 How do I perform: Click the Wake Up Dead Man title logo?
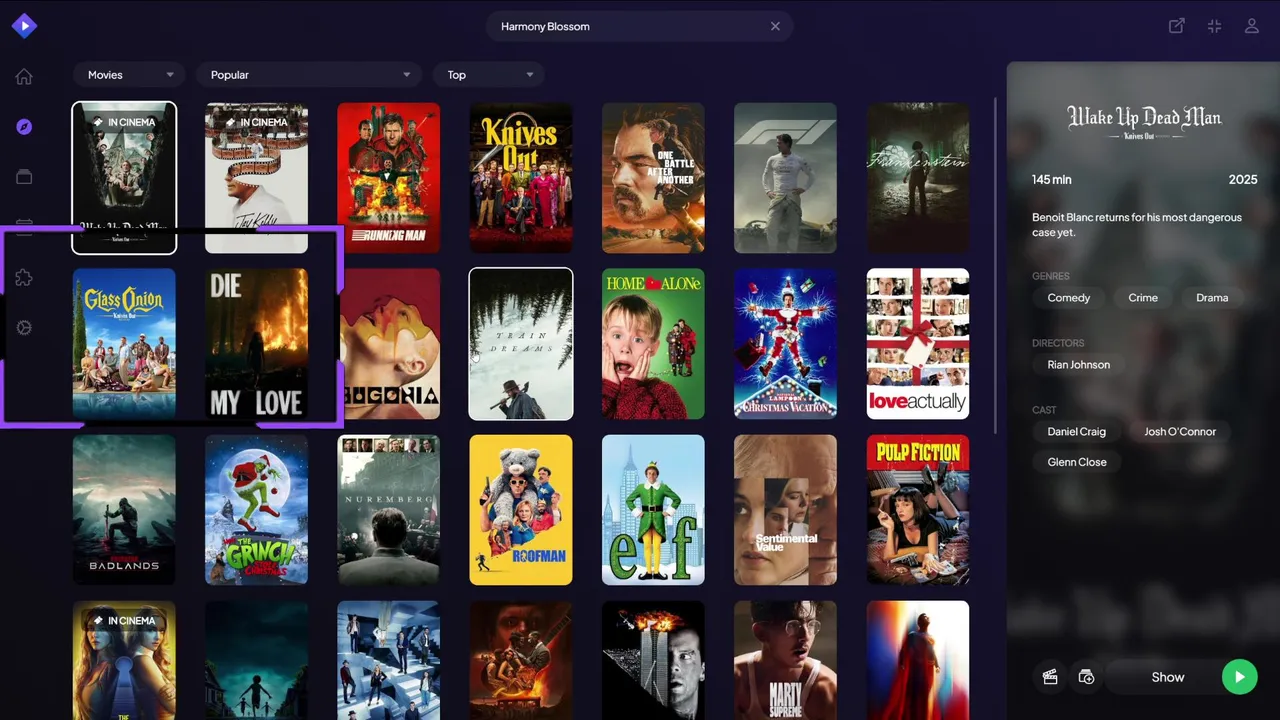[1144, 122]
